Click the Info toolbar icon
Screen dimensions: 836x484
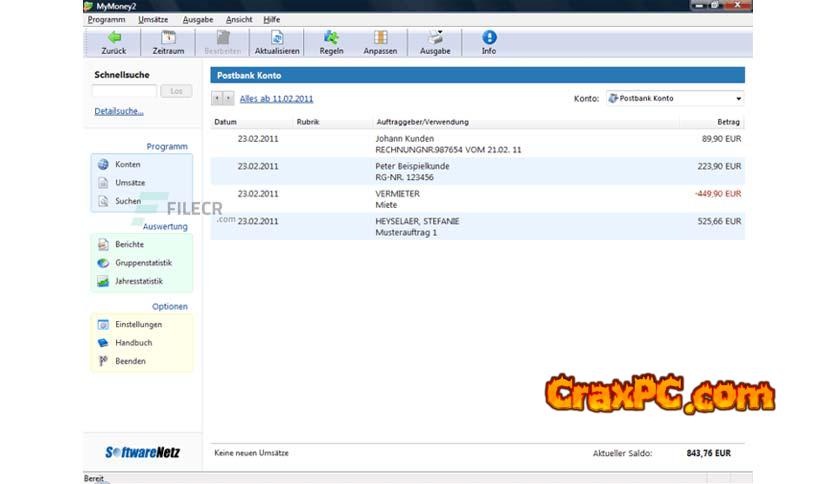(x=488, y=38)
